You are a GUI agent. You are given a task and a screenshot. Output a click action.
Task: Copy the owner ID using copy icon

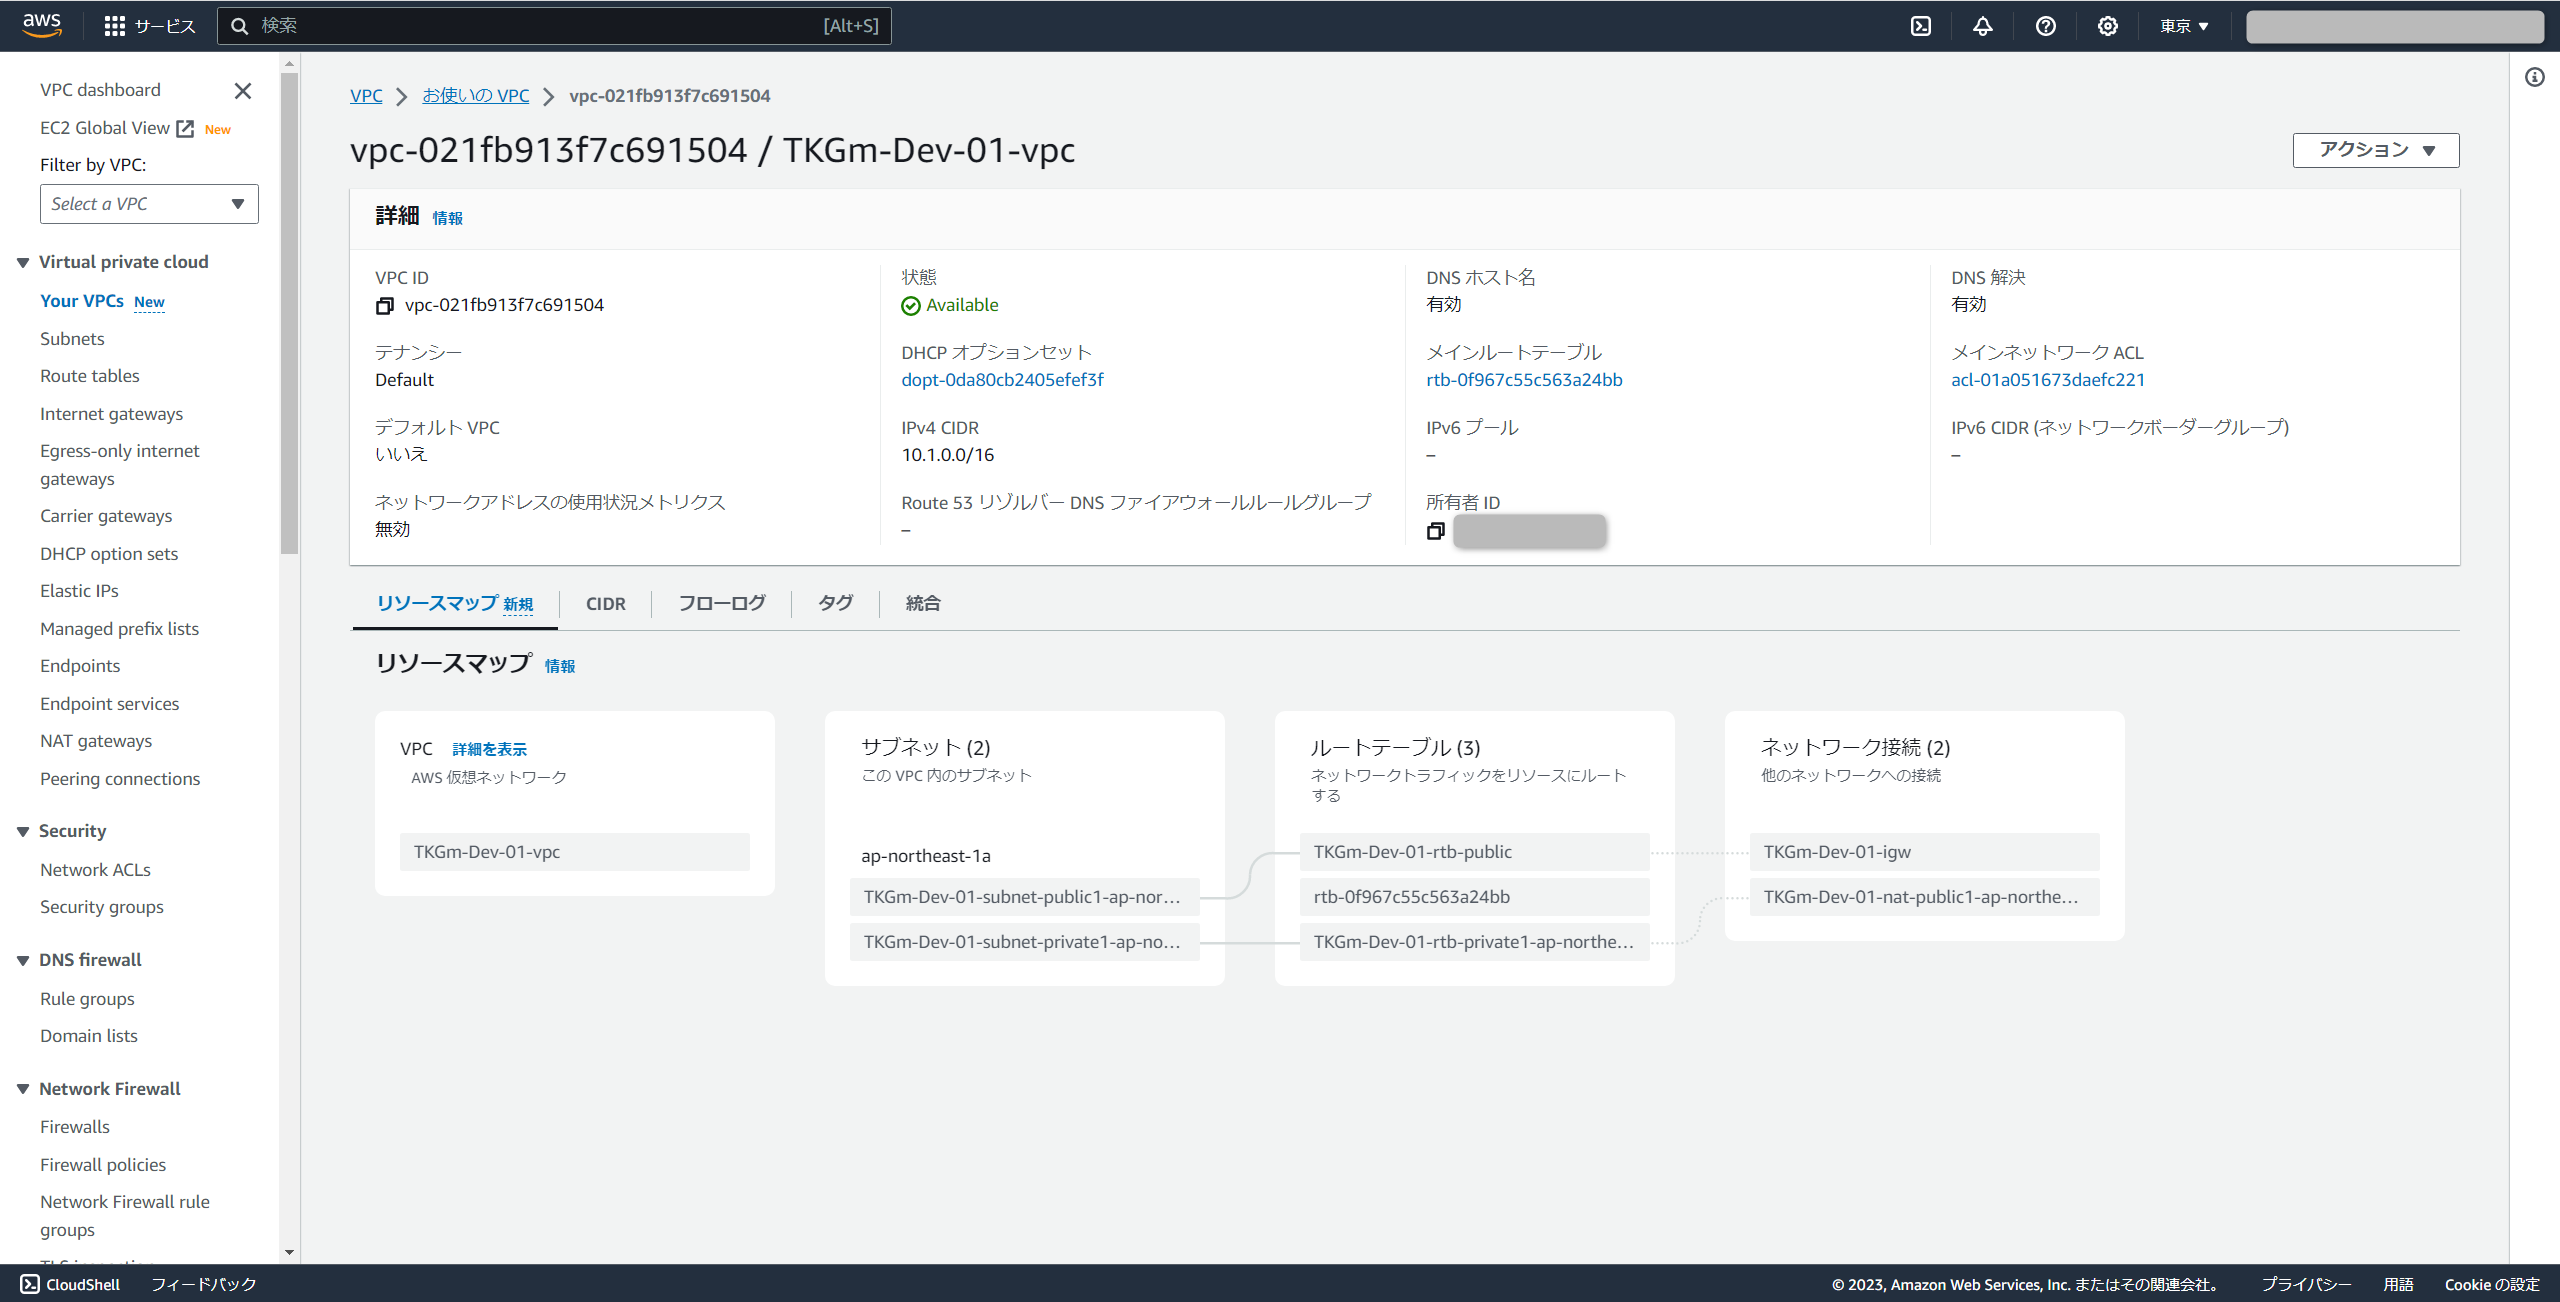1435,531
